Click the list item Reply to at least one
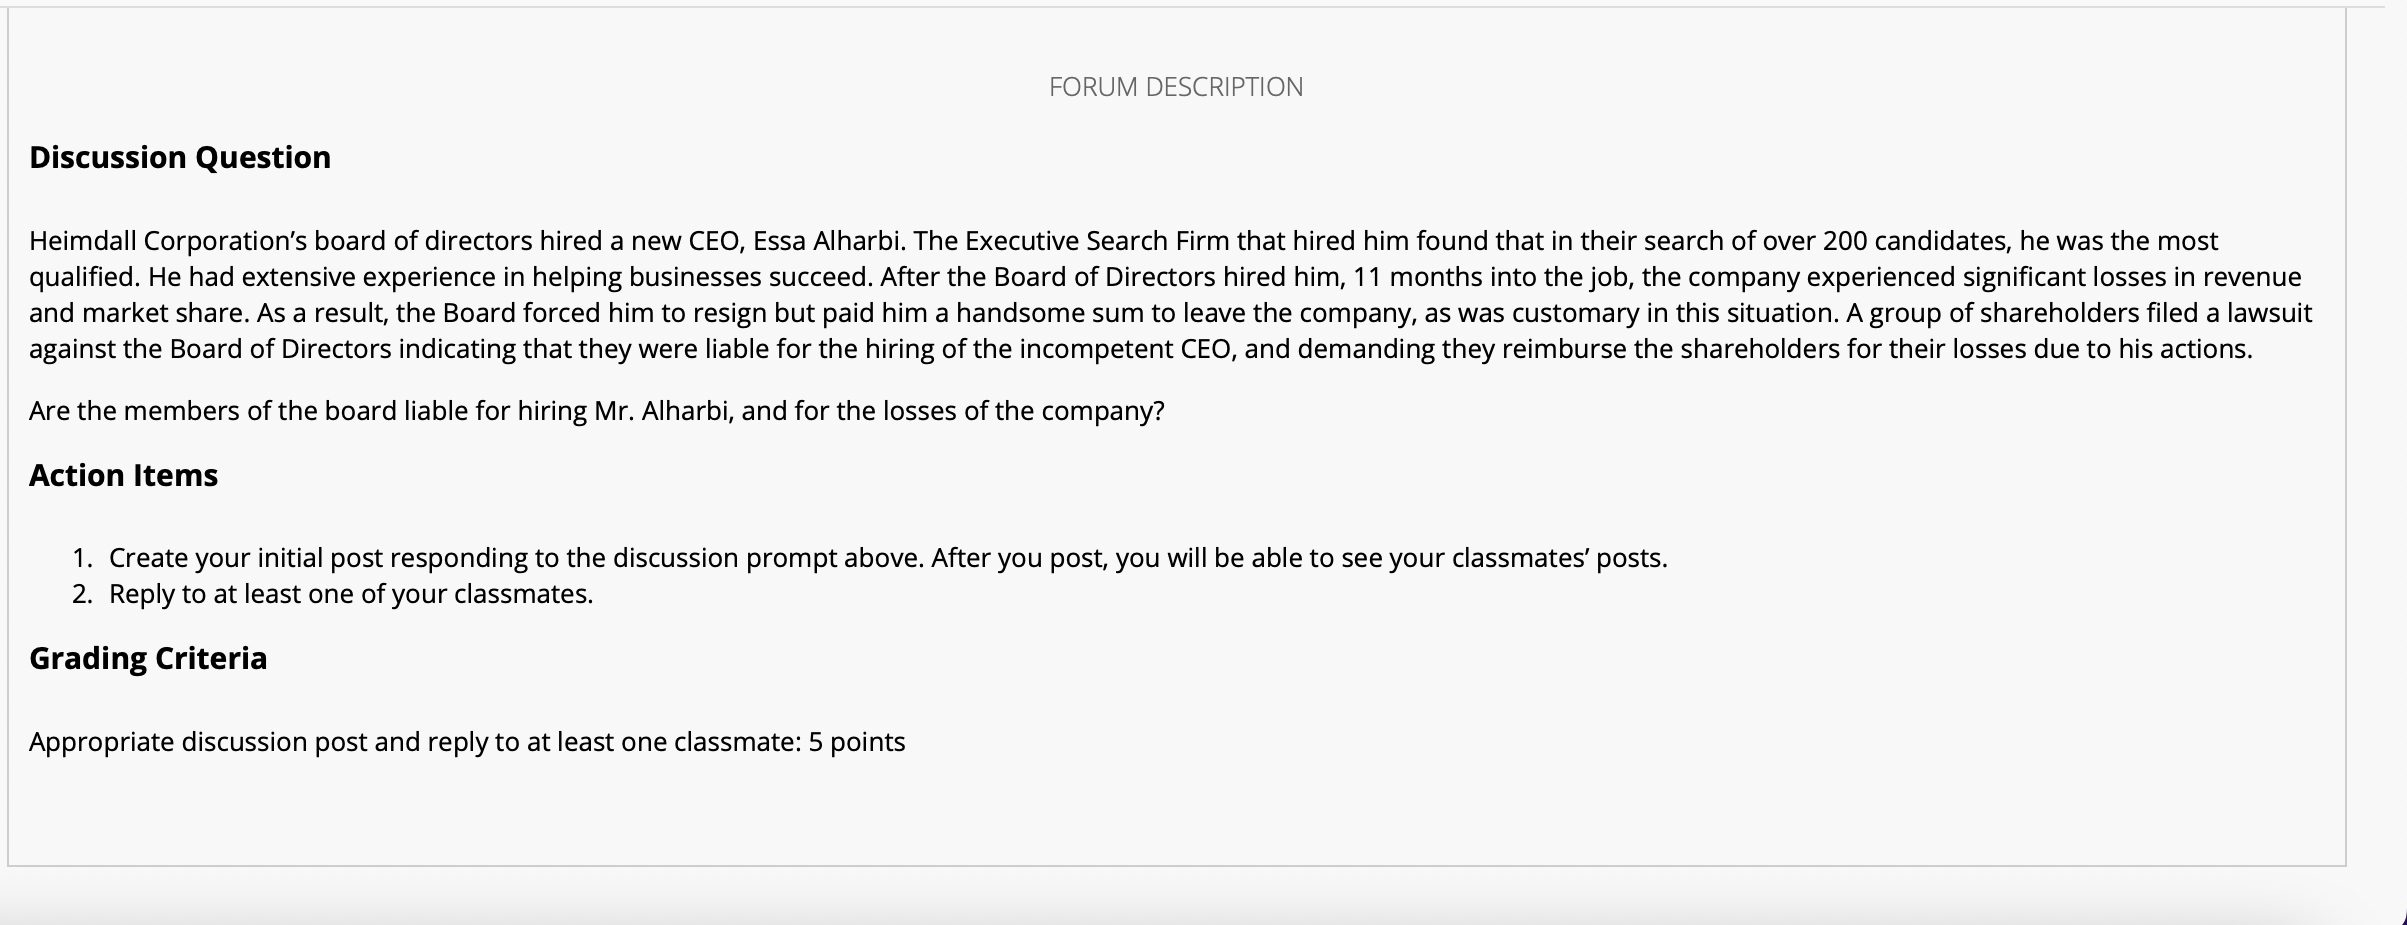This screenshot has width=2407, height=925. click(351, 594)
